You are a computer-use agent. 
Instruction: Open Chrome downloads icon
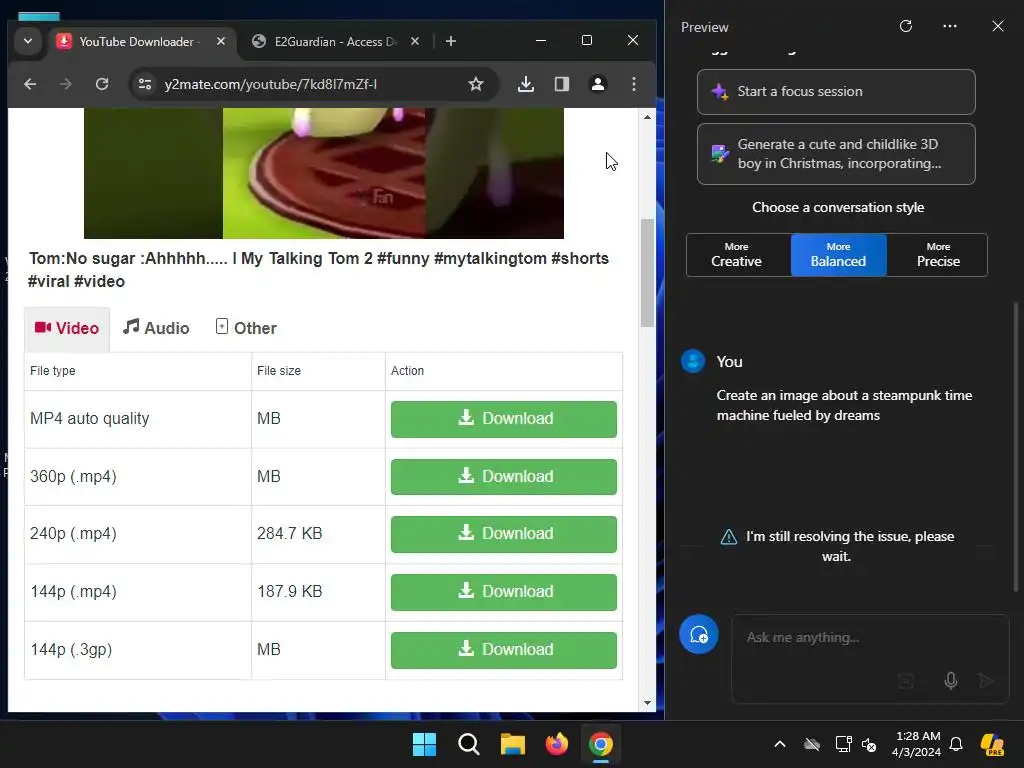click(x=526, y=84)
